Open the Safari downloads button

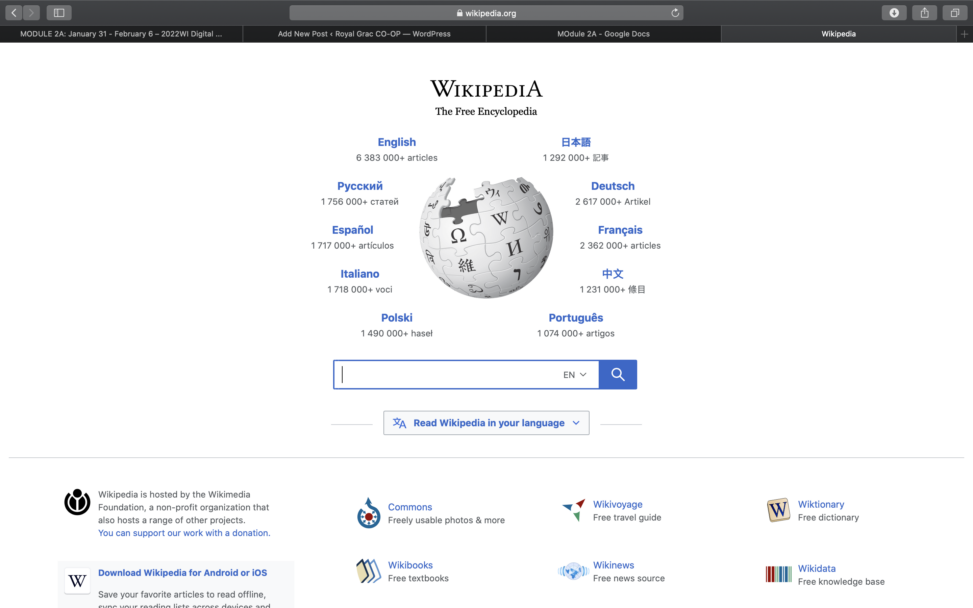(894, 12)
